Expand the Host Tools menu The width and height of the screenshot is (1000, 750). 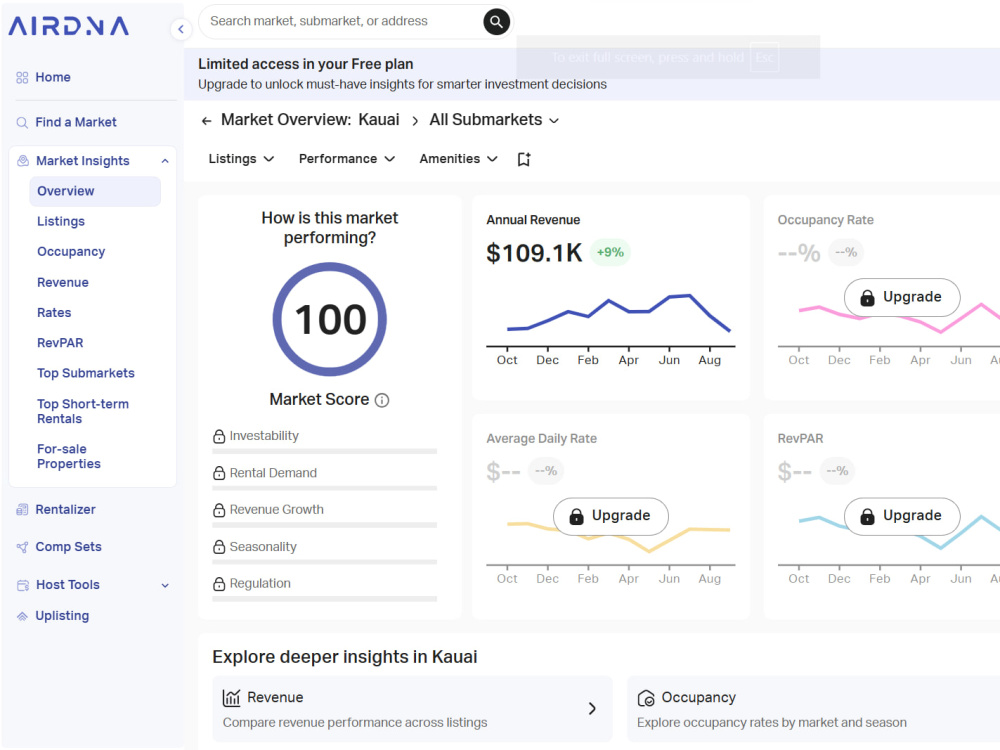165,585
